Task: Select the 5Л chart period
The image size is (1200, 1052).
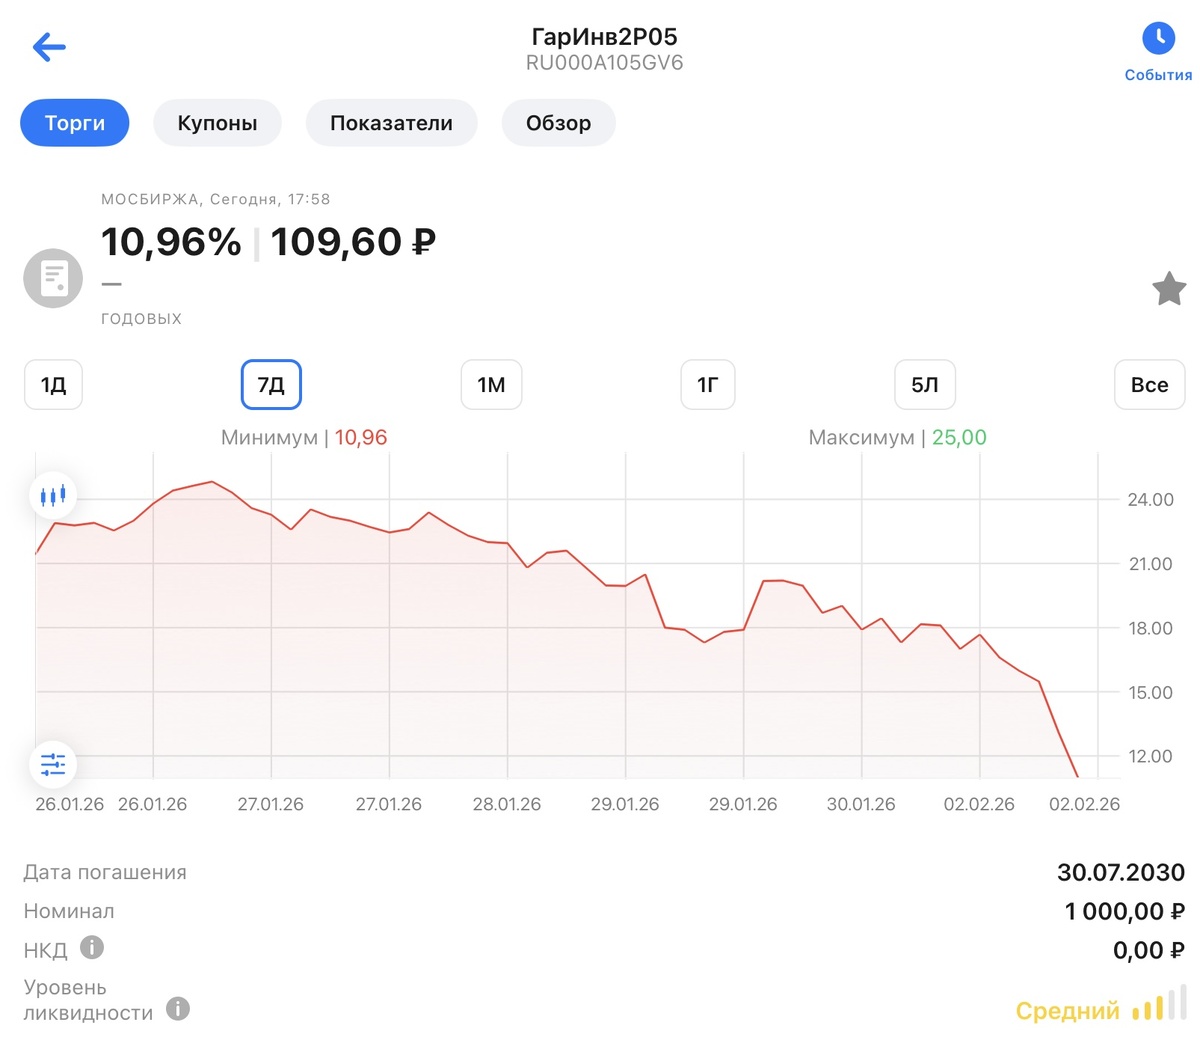Action: (925, 385)
